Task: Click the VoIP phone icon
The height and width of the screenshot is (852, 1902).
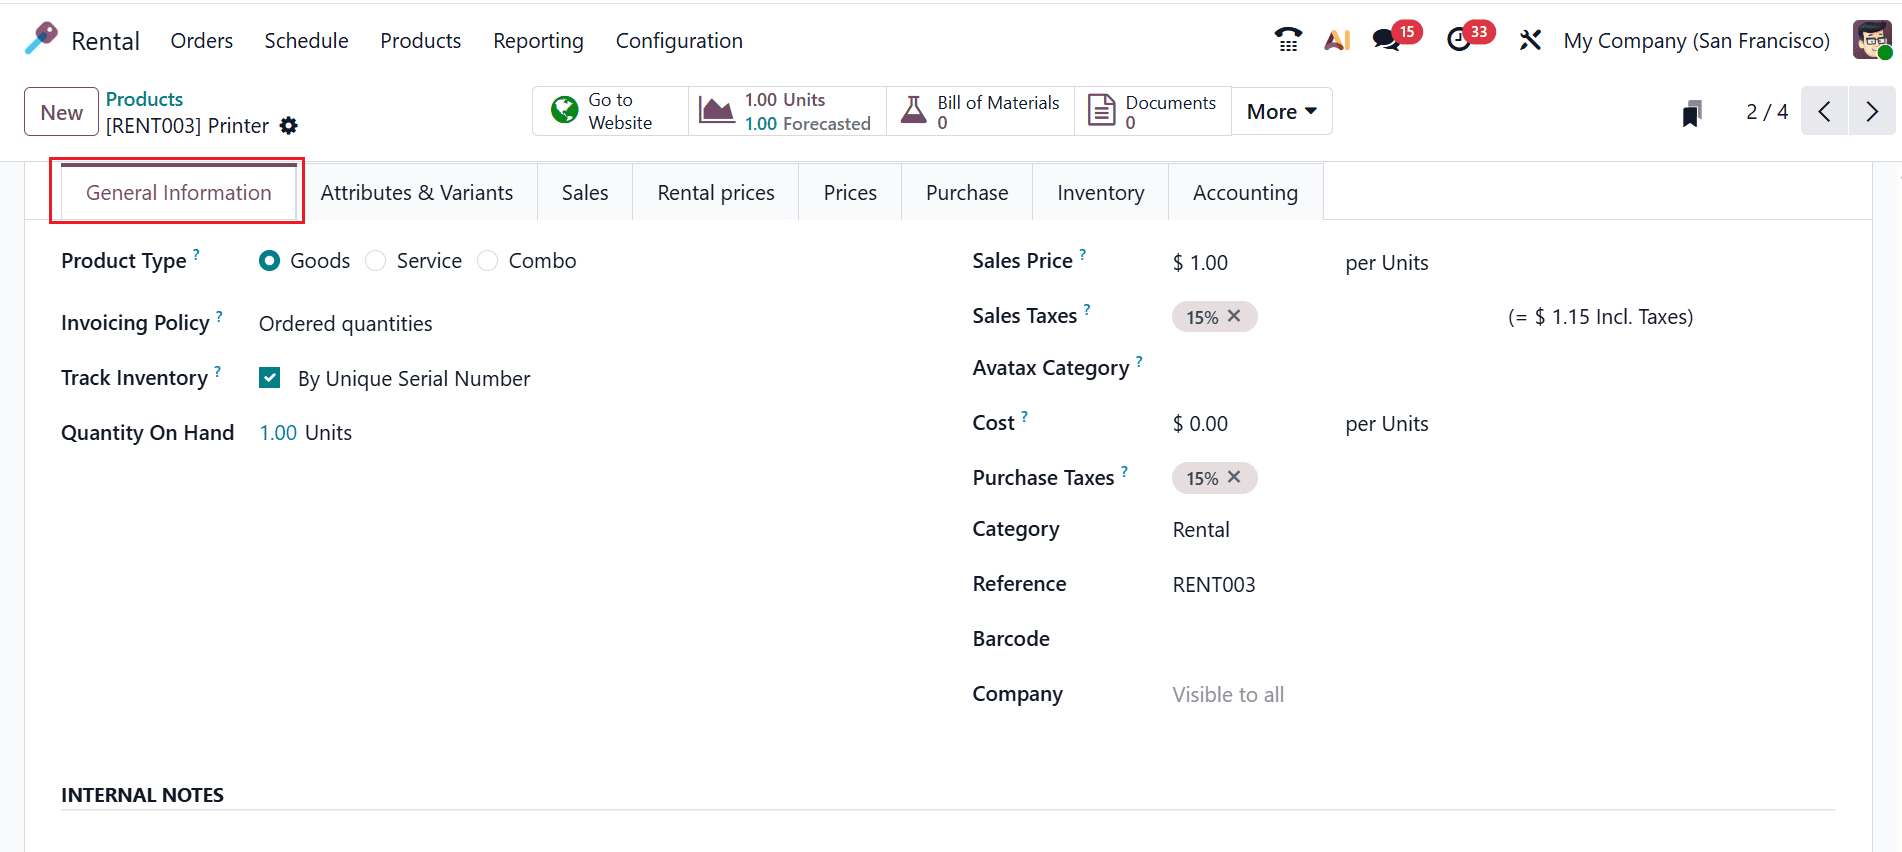Action: coord(1288,40)
